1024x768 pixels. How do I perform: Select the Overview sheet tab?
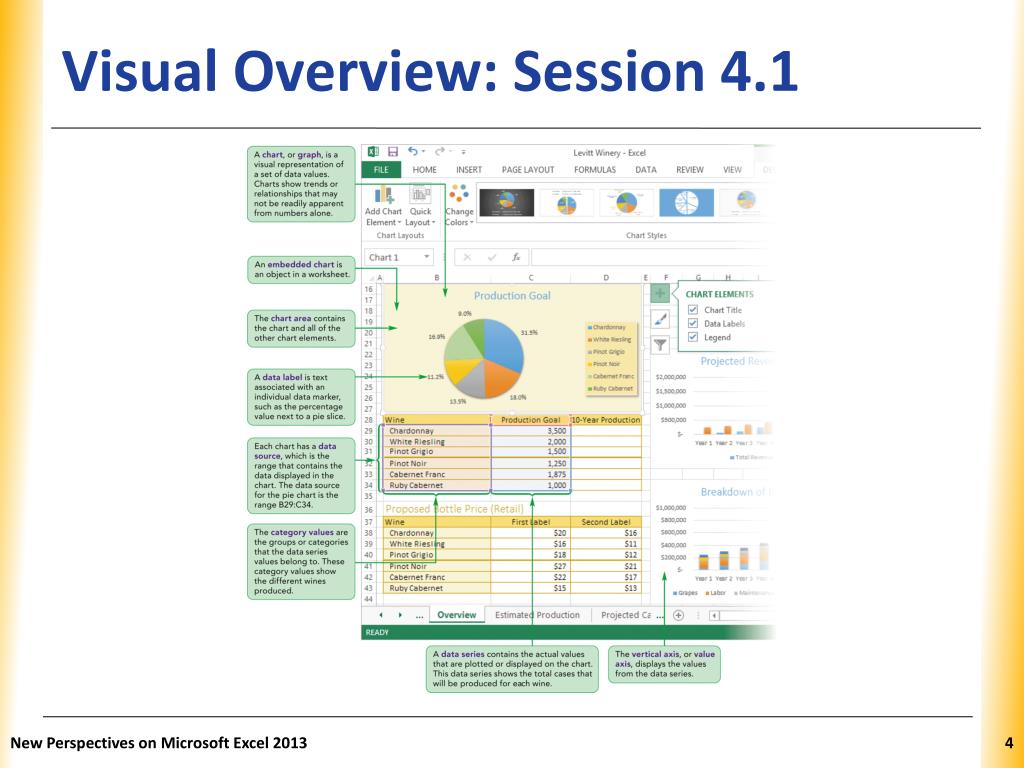[456, 615]
